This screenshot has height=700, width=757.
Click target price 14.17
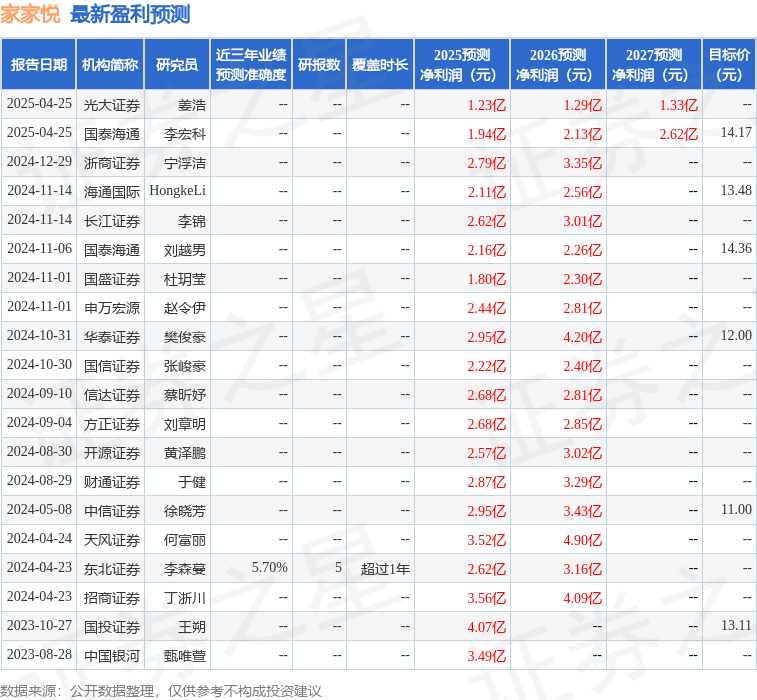736,132
